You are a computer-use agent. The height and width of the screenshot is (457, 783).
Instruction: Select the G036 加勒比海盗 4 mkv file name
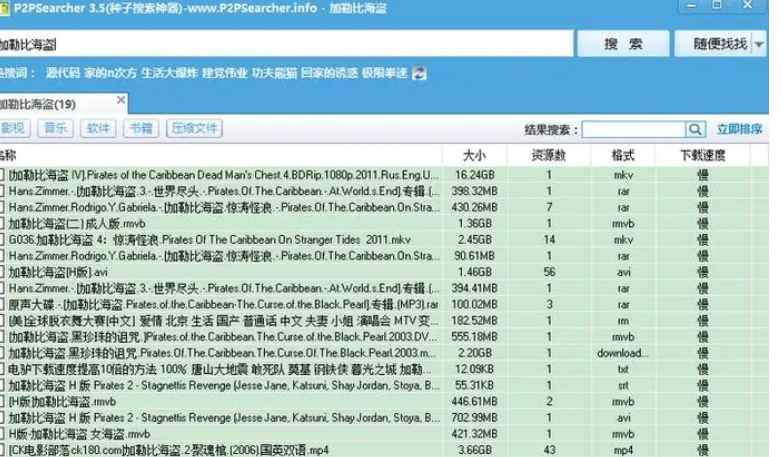210,240
